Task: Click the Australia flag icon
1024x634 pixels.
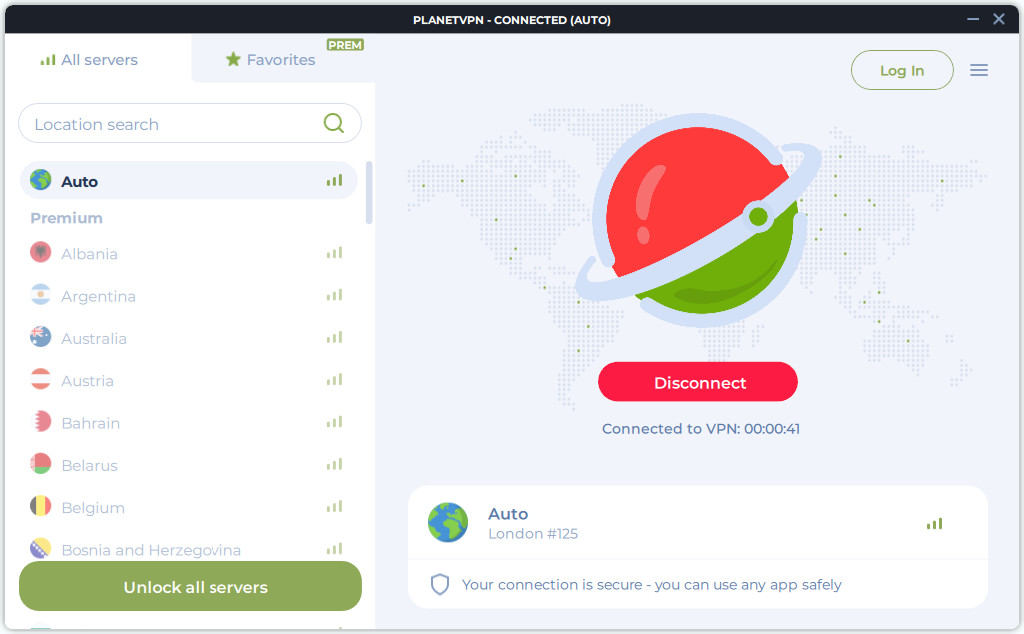Action: click(x=41, y=338)
